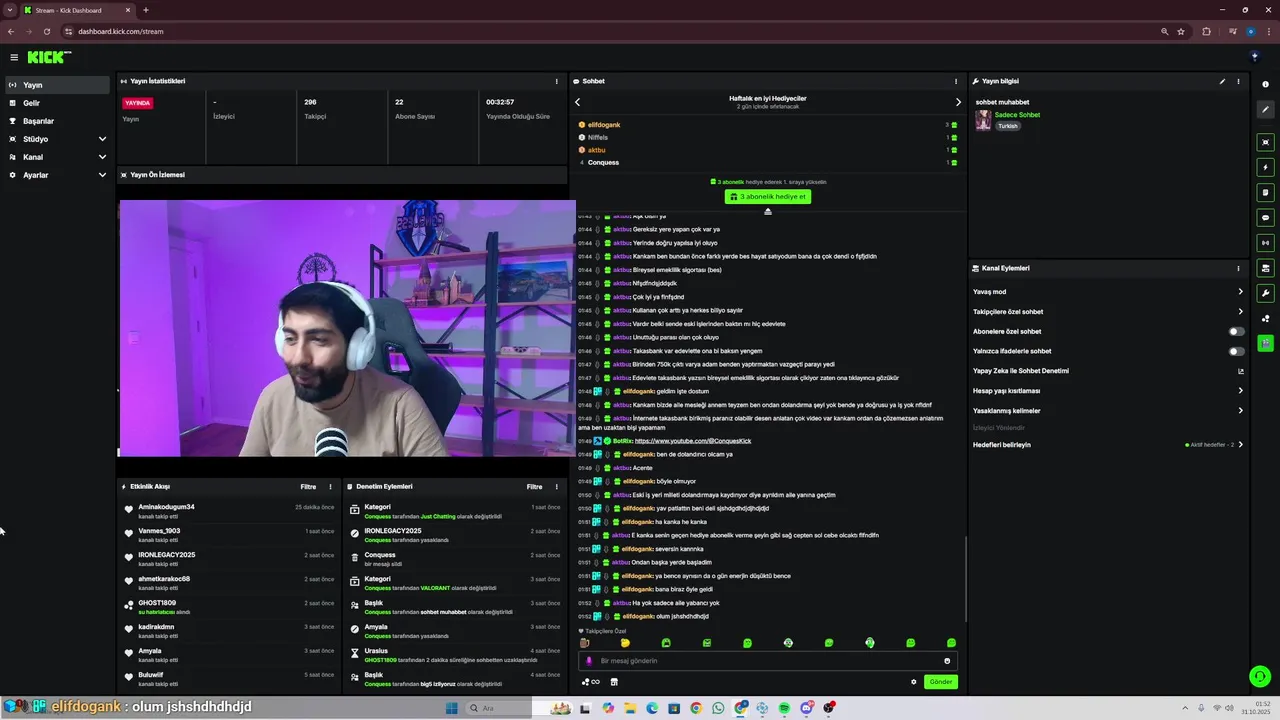1280x720 pixels.
Task: Click the info icon in right sidebar
Action: point(1266,84)
